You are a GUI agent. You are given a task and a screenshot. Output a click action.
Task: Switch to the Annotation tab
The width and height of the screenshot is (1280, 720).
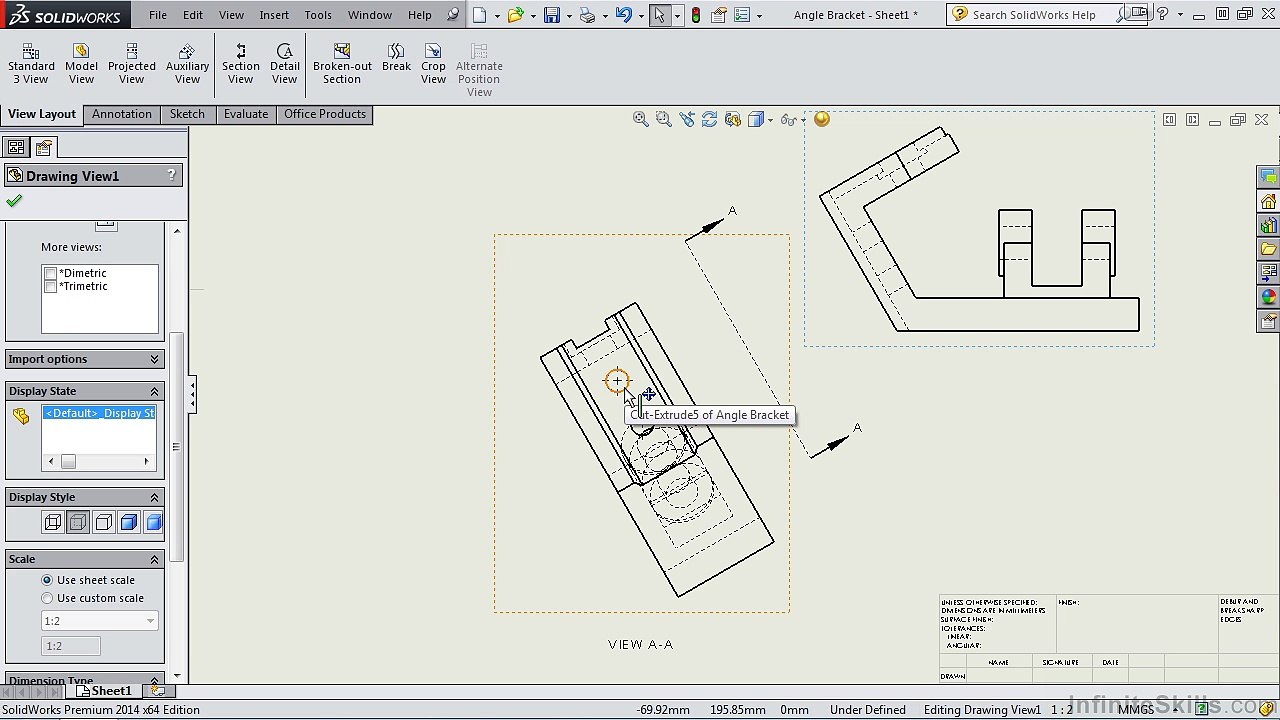coord(122,114)
